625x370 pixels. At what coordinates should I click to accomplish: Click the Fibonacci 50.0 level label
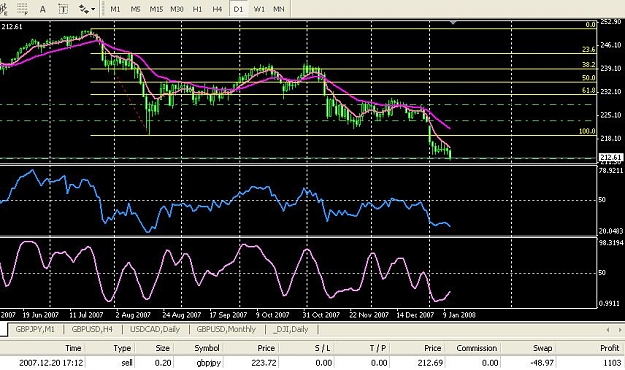coord(589,78)
